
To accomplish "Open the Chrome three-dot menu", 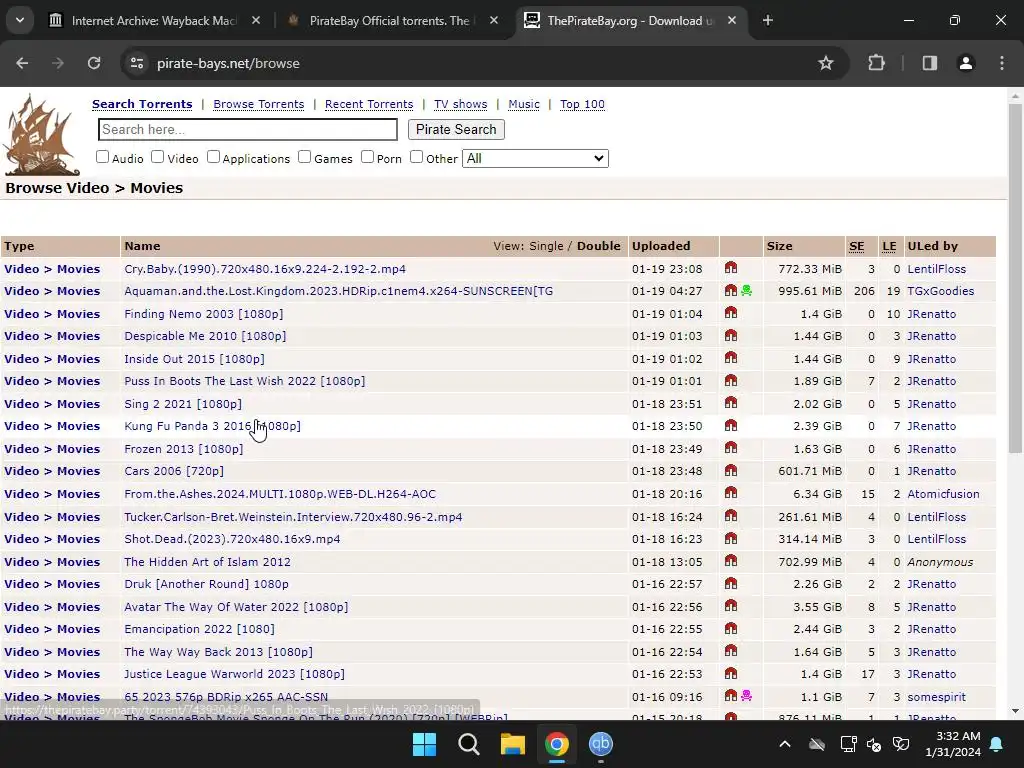I will click(x=1002, y=63).
